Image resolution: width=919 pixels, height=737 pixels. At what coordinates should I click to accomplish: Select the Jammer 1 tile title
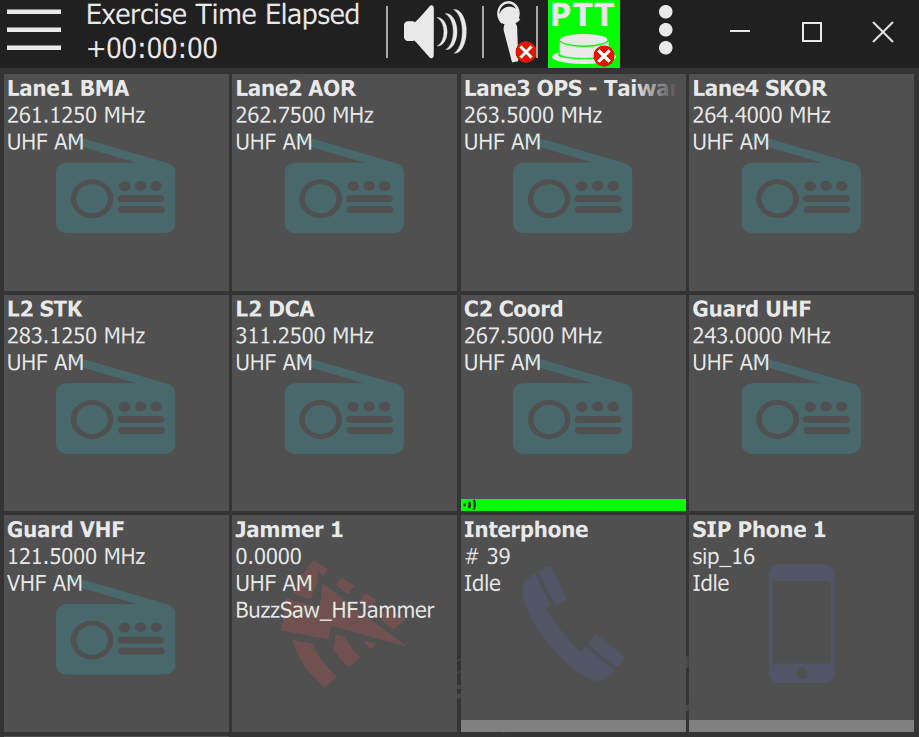tap(289, 529)
